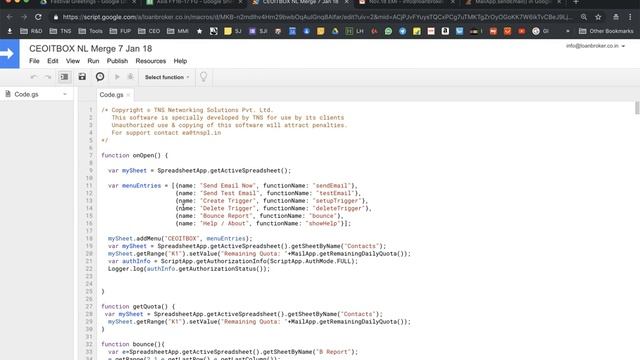Reload the page in browser
The image size is (640, 360).
click(x=38, y=17)
